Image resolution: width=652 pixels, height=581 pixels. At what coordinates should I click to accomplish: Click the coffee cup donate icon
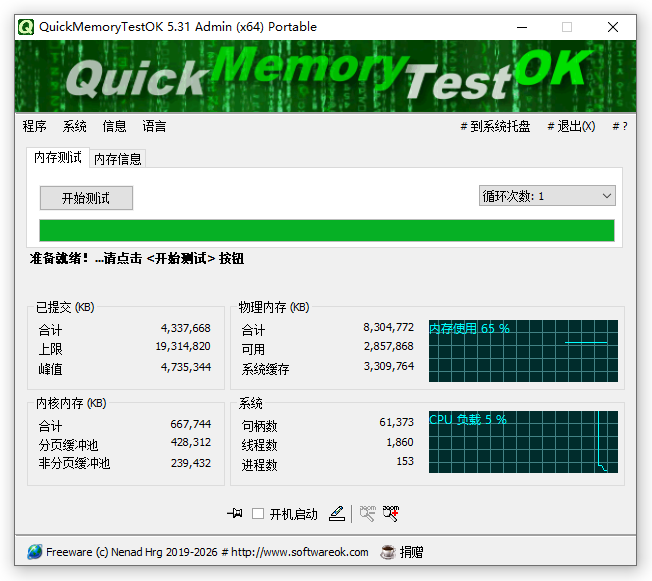coord(387,551)
